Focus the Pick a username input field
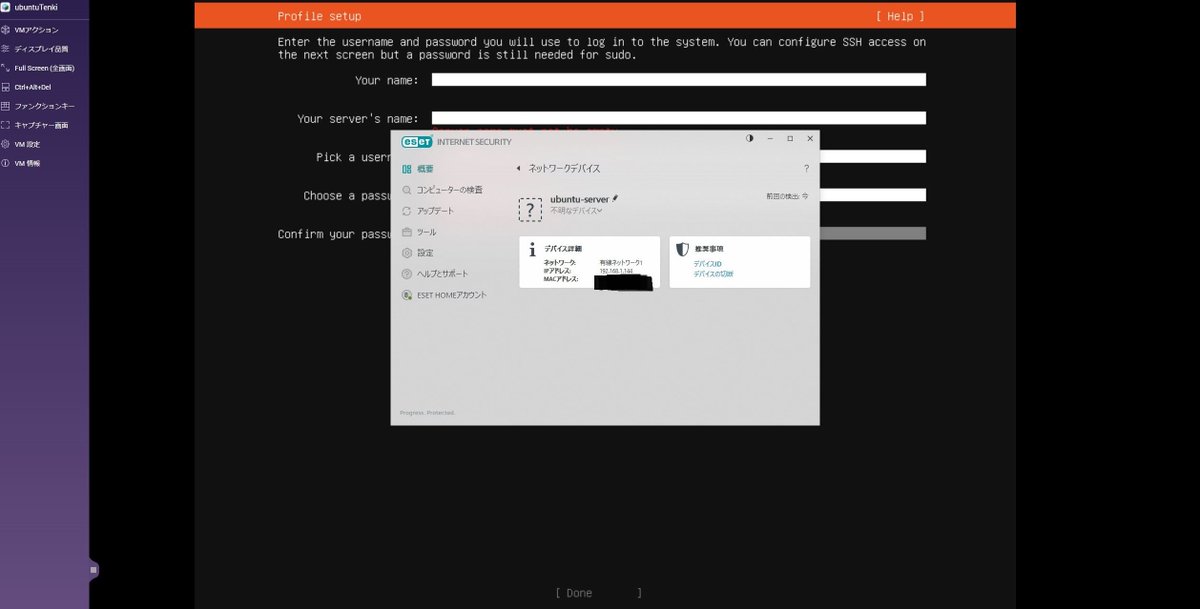This screenshot has height=609, width=1200. point(872,156)
